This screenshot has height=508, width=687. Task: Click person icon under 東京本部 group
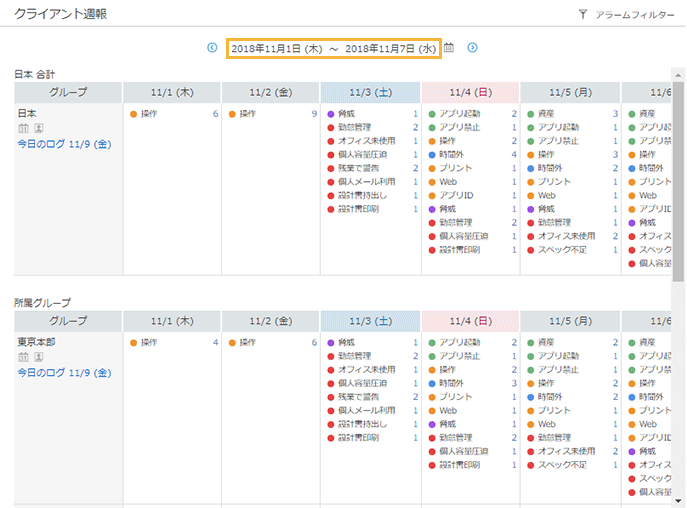[x=38, y=357]
